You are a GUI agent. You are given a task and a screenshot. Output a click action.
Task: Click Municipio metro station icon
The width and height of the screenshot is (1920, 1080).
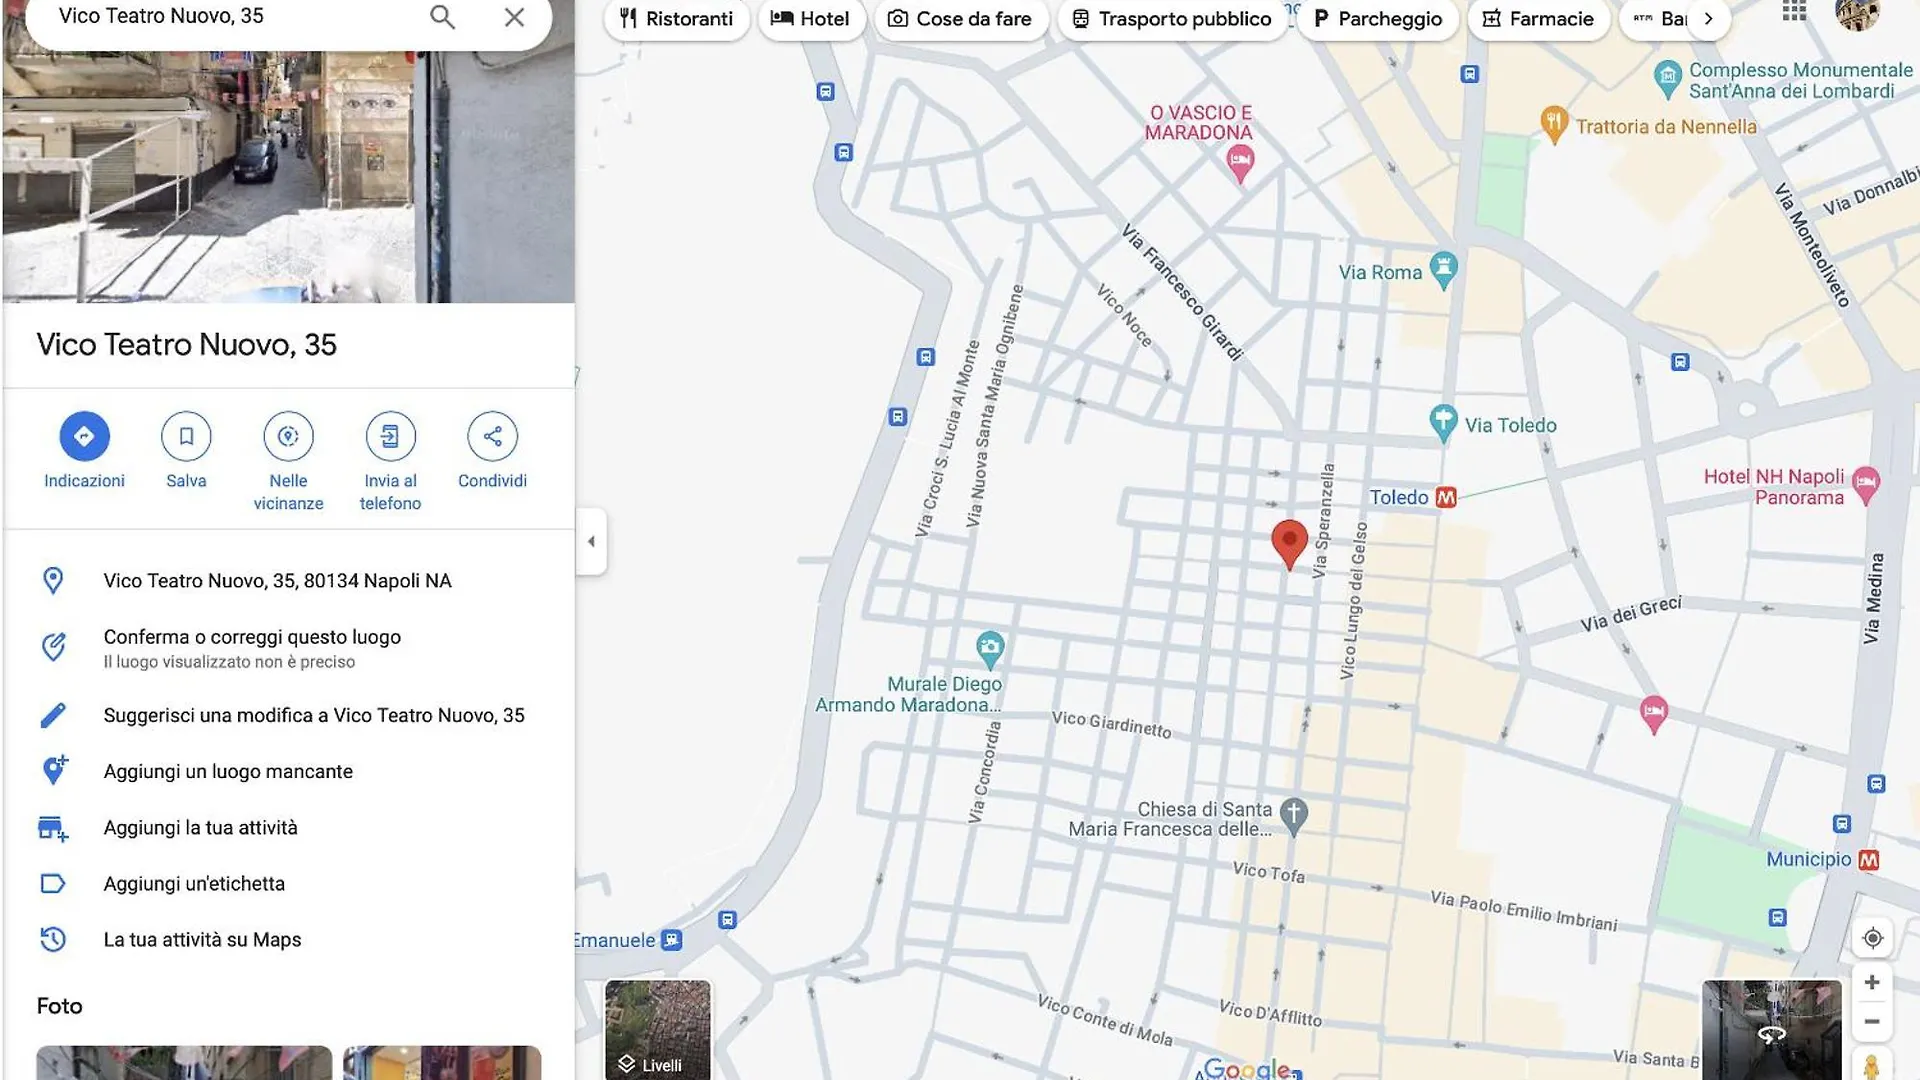pos(1868,859)
